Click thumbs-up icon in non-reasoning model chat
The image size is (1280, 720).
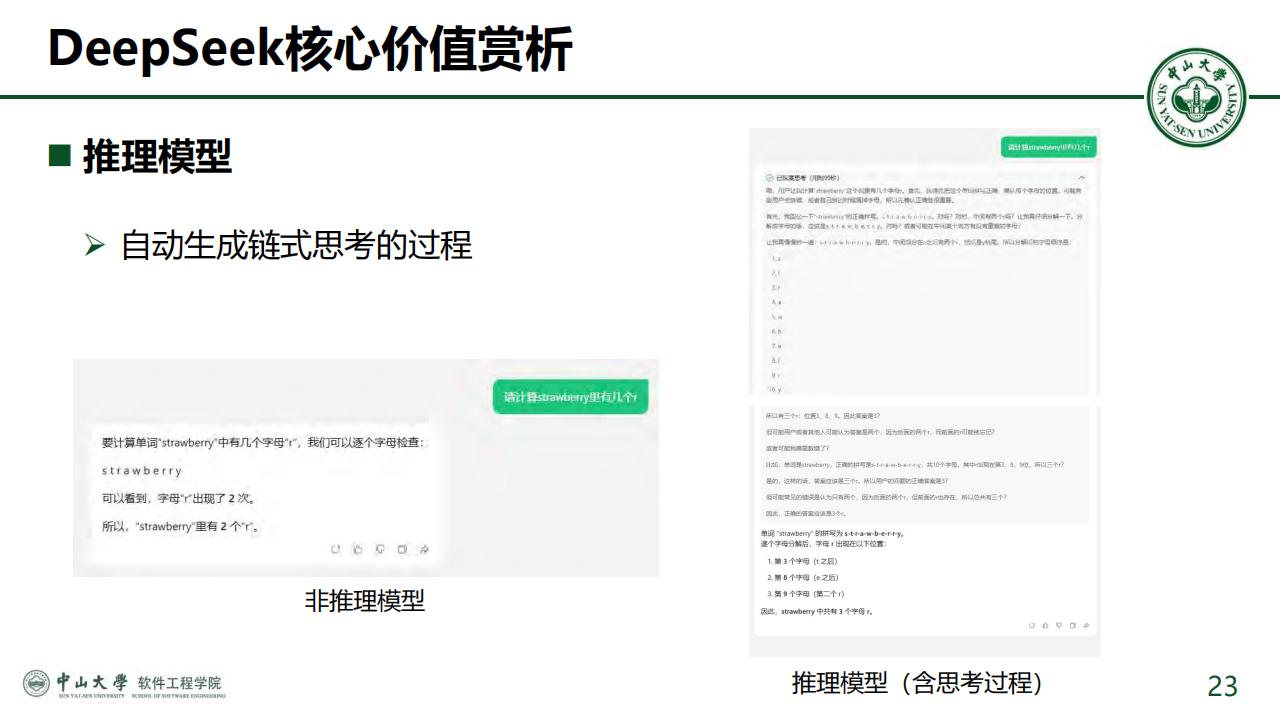(x=358, y=549)
